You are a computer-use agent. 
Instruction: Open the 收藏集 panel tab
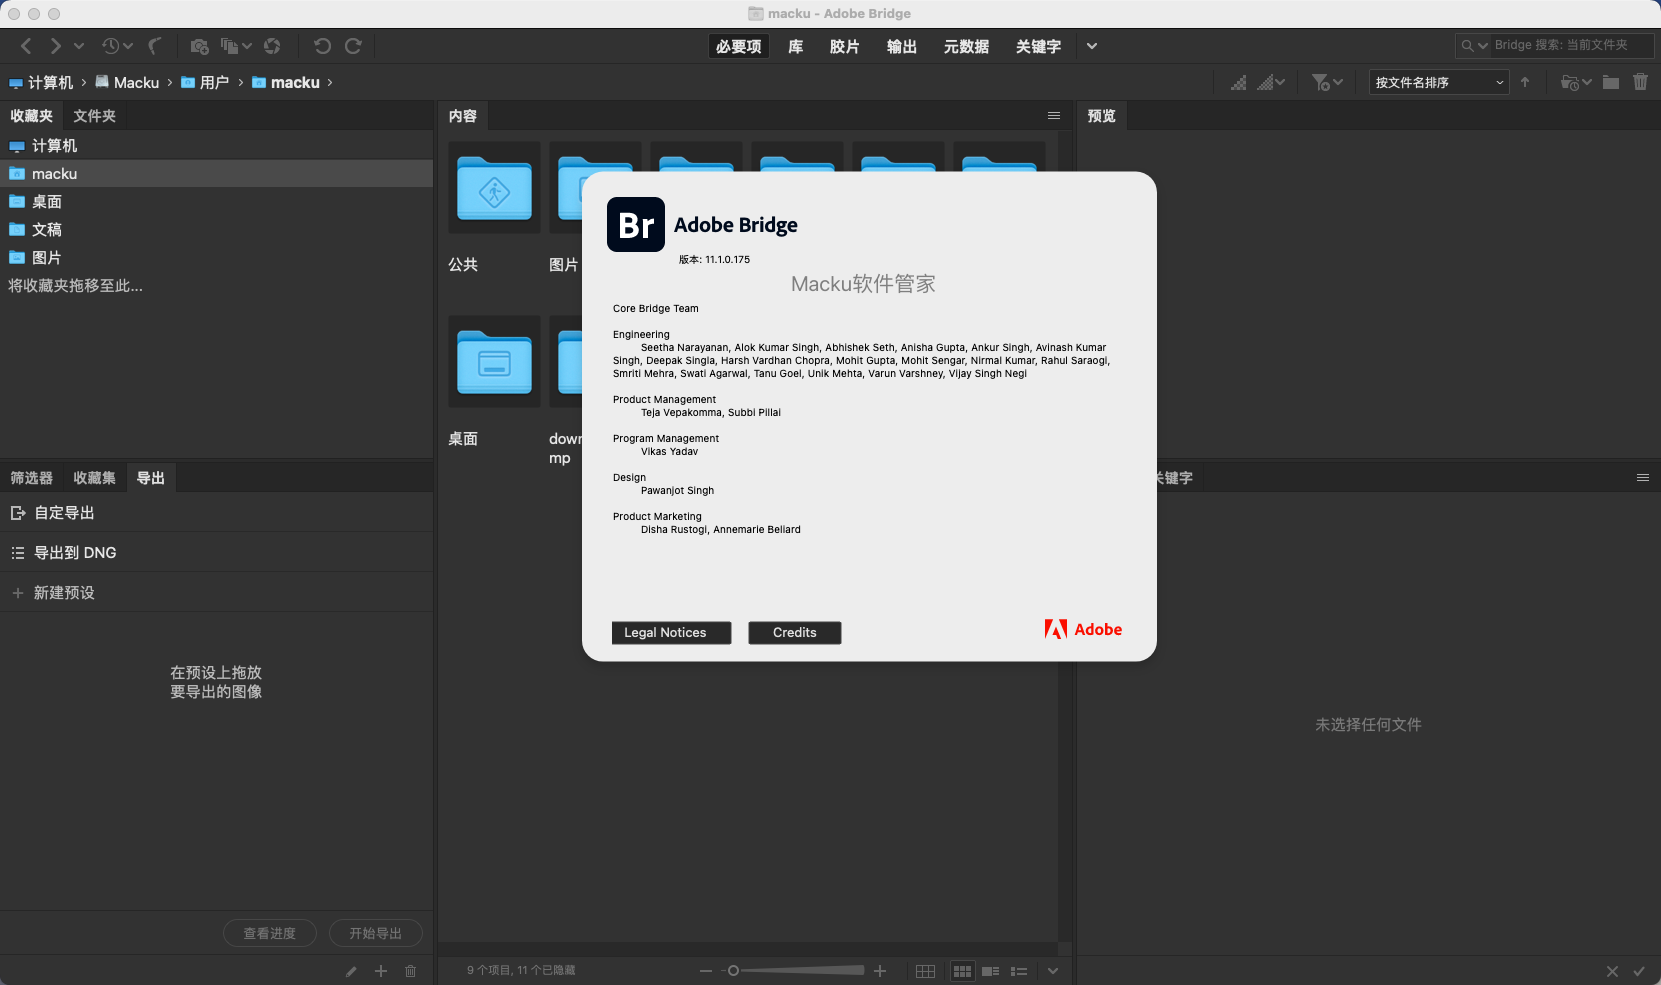pyautogui.click(x=94, y=478)
